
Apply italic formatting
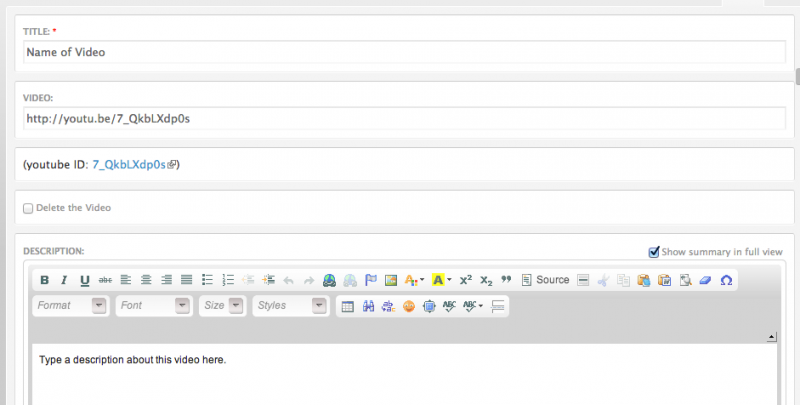point(64,280)
